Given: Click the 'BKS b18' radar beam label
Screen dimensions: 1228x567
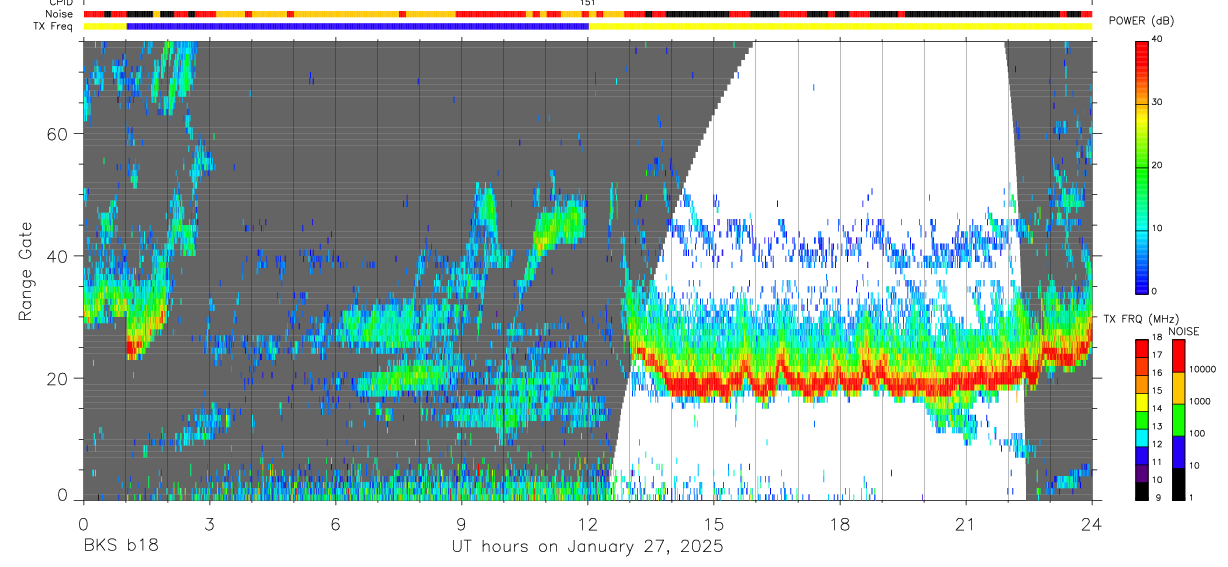Looking at the screenshot, I should [x=120, y=547].
